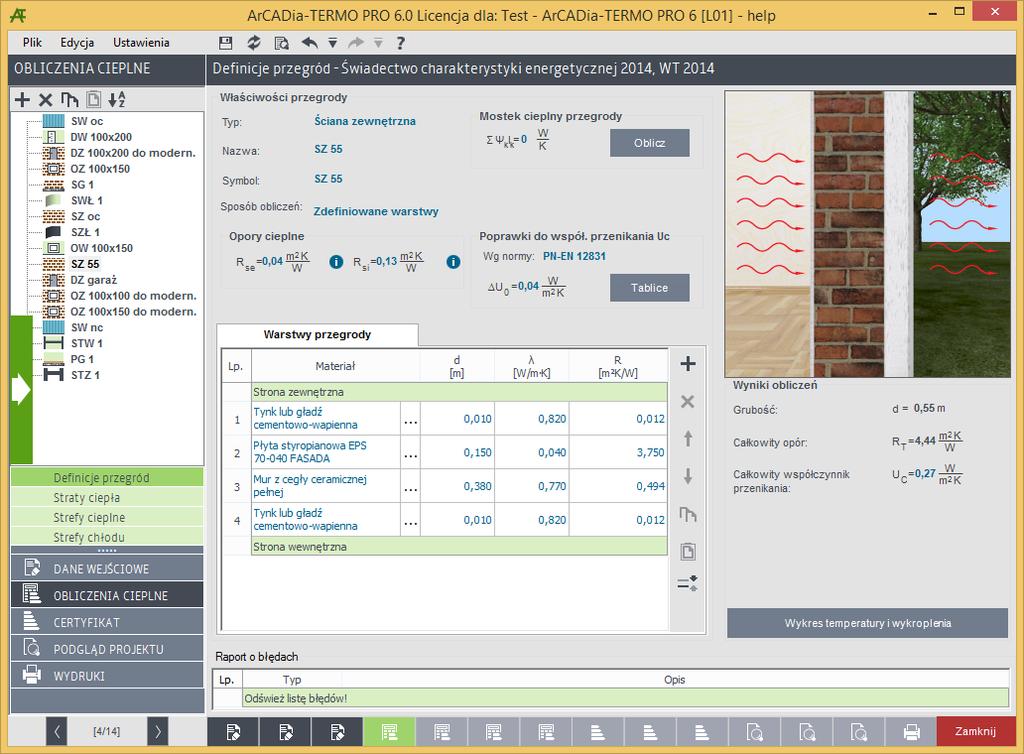Click the refresh arrows toolbar icon
The width and height of the screenshot is (1024, 754).
pos(253,43)
